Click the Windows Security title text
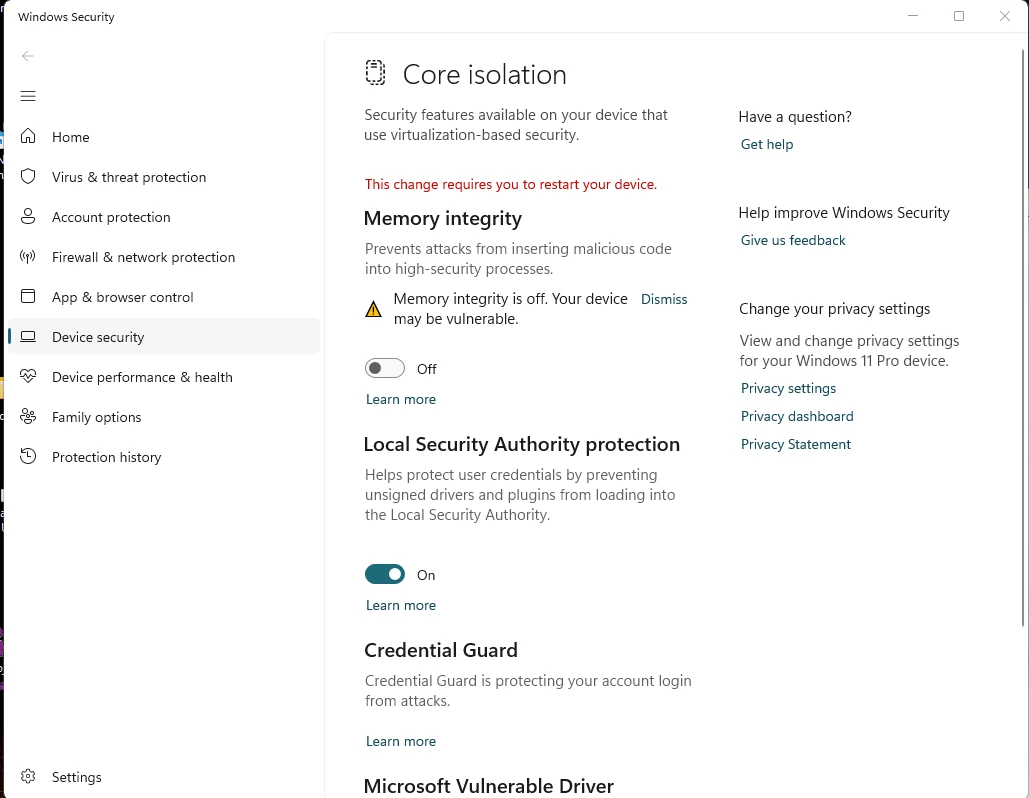 [66, 17]
